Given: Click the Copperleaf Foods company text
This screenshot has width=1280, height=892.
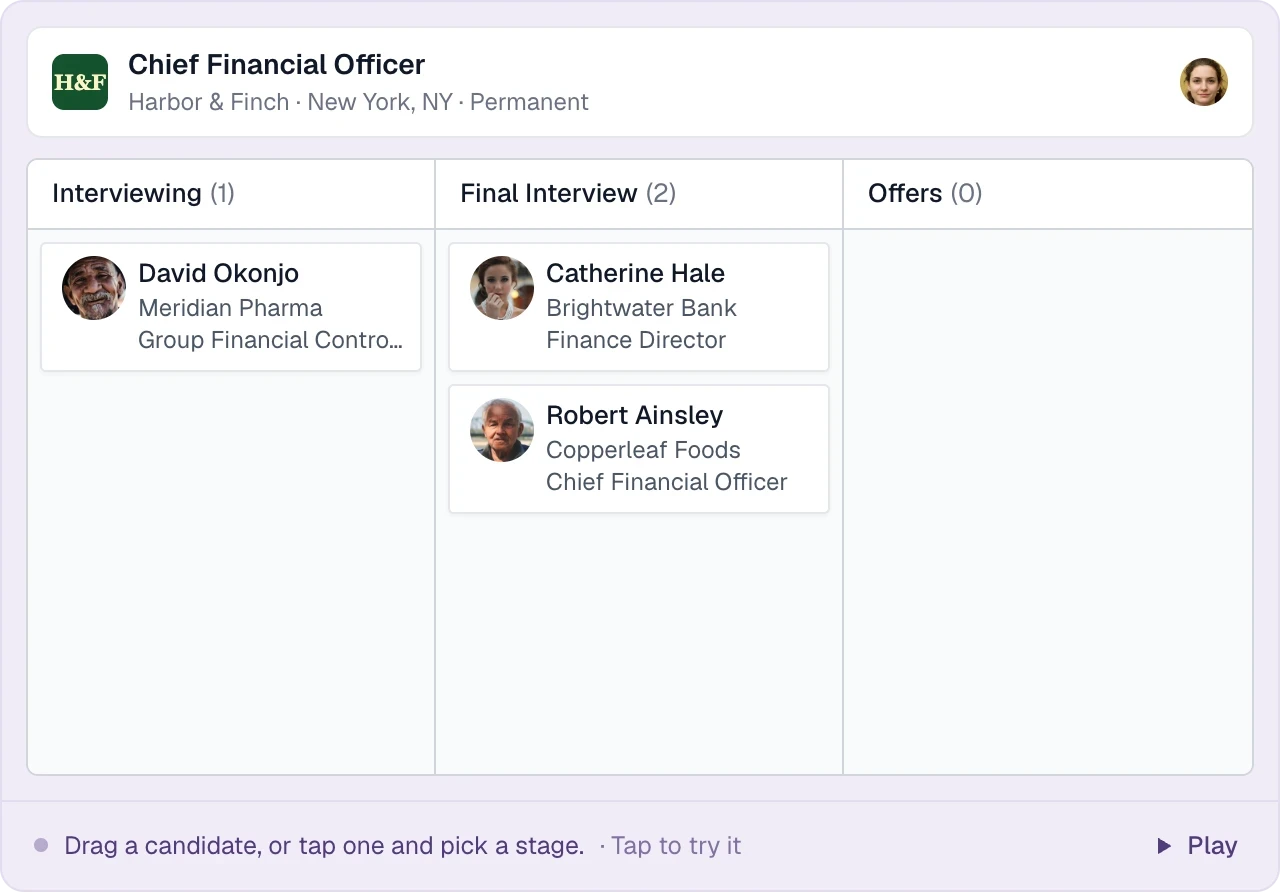Looking at the screenshot, I should click(643, 450).
